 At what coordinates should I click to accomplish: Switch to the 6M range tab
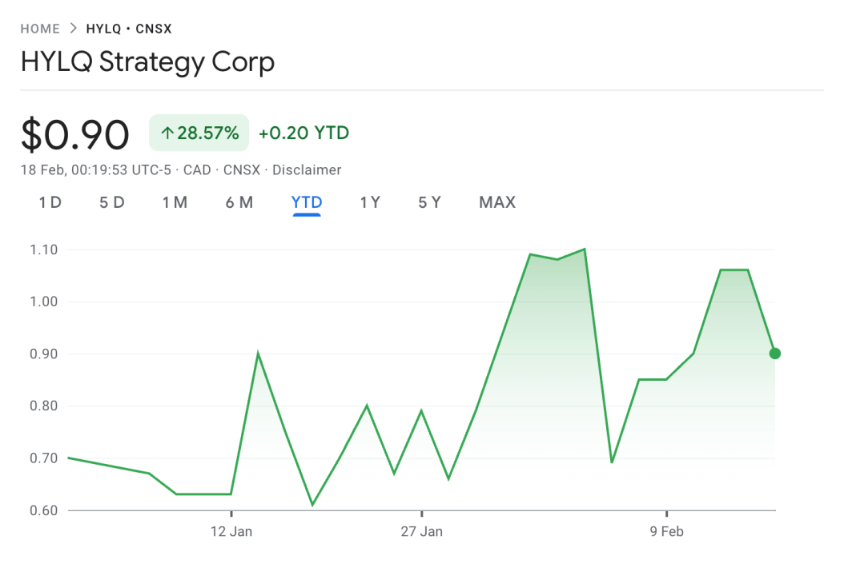click(239, 202)
